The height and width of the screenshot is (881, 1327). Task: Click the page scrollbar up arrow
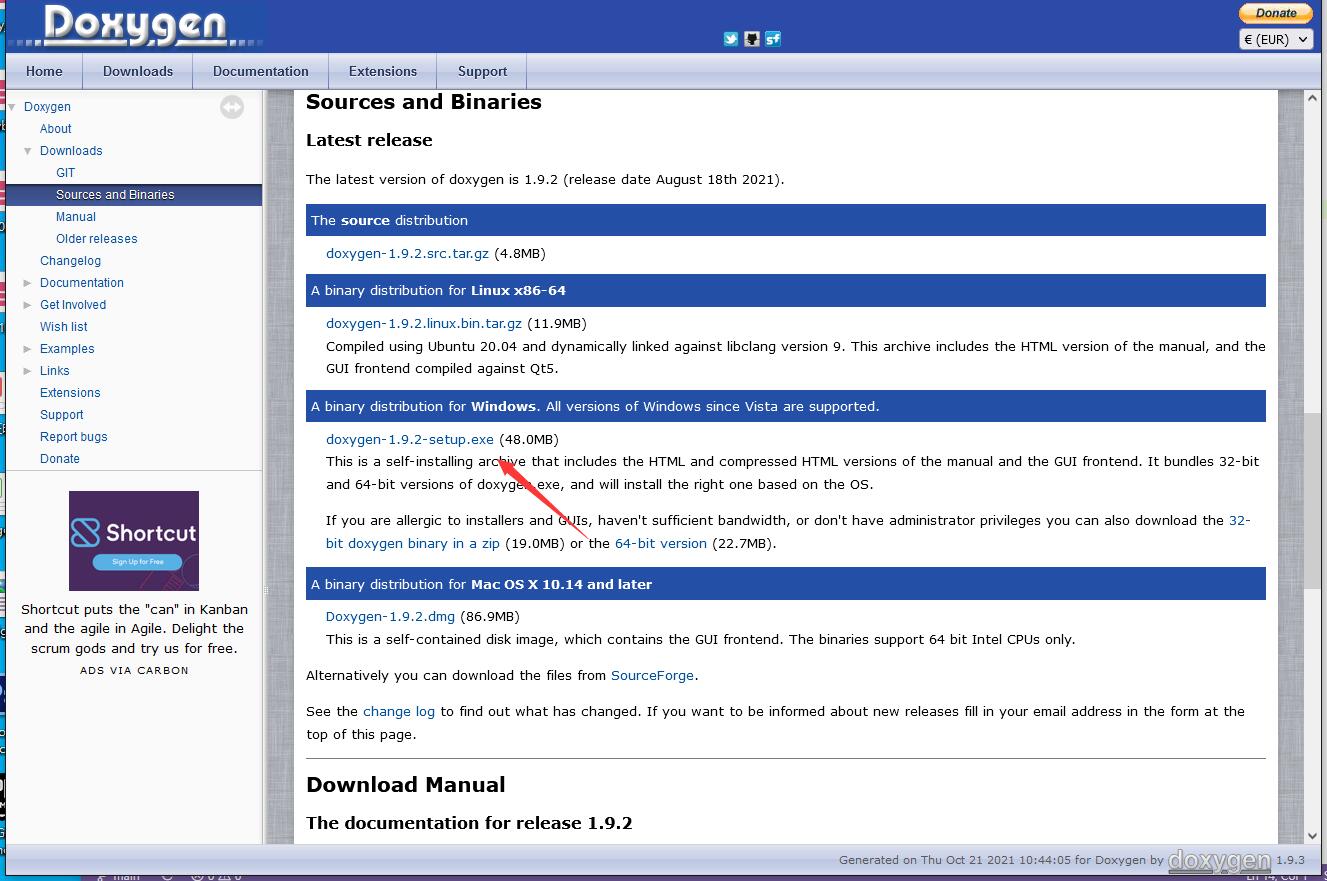point(1313,98)
